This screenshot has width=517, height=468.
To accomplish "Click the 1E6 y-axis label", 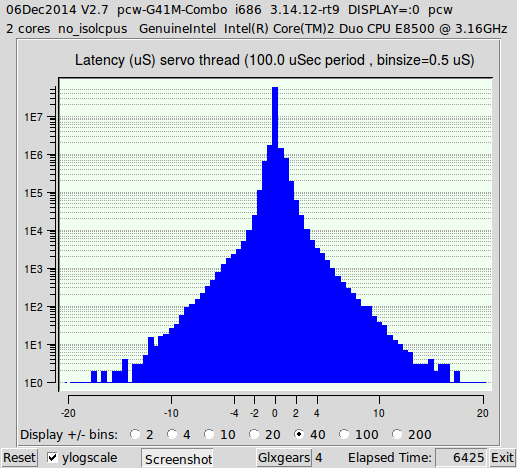I will click(33, 155).
